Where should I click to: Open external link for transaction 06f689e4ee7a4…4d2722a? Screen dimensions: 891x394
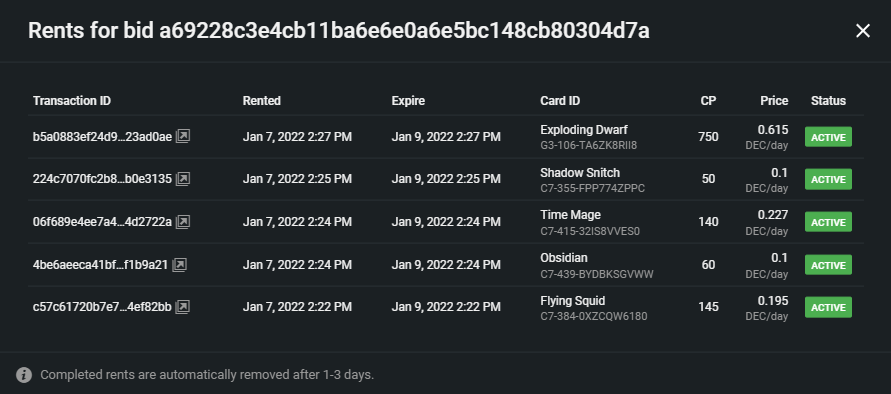(x=182, y=222)
